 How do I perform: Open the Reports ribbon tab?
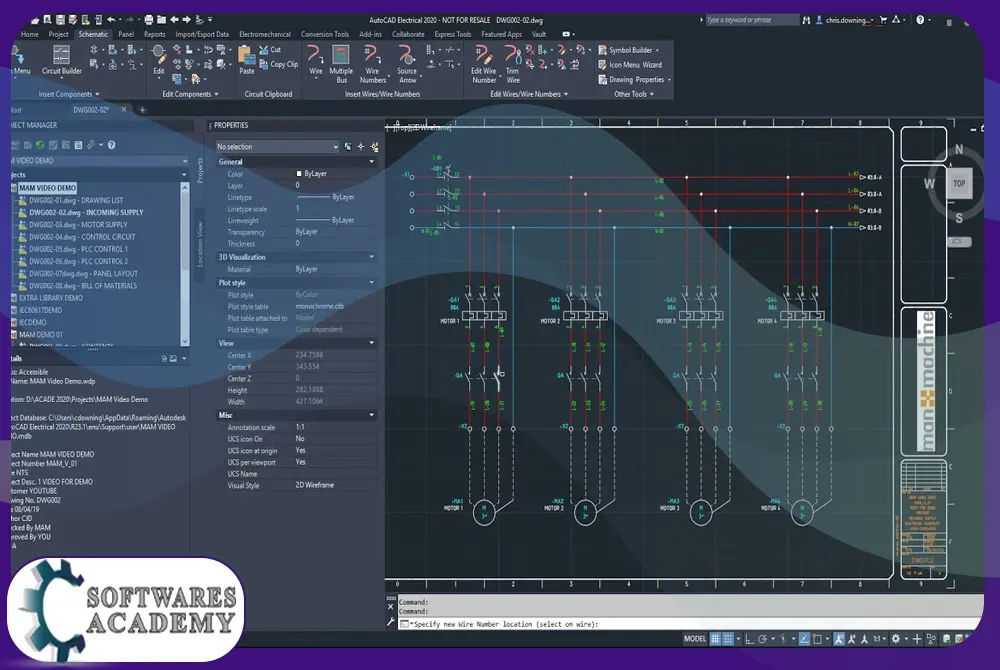tap(154, 34)
